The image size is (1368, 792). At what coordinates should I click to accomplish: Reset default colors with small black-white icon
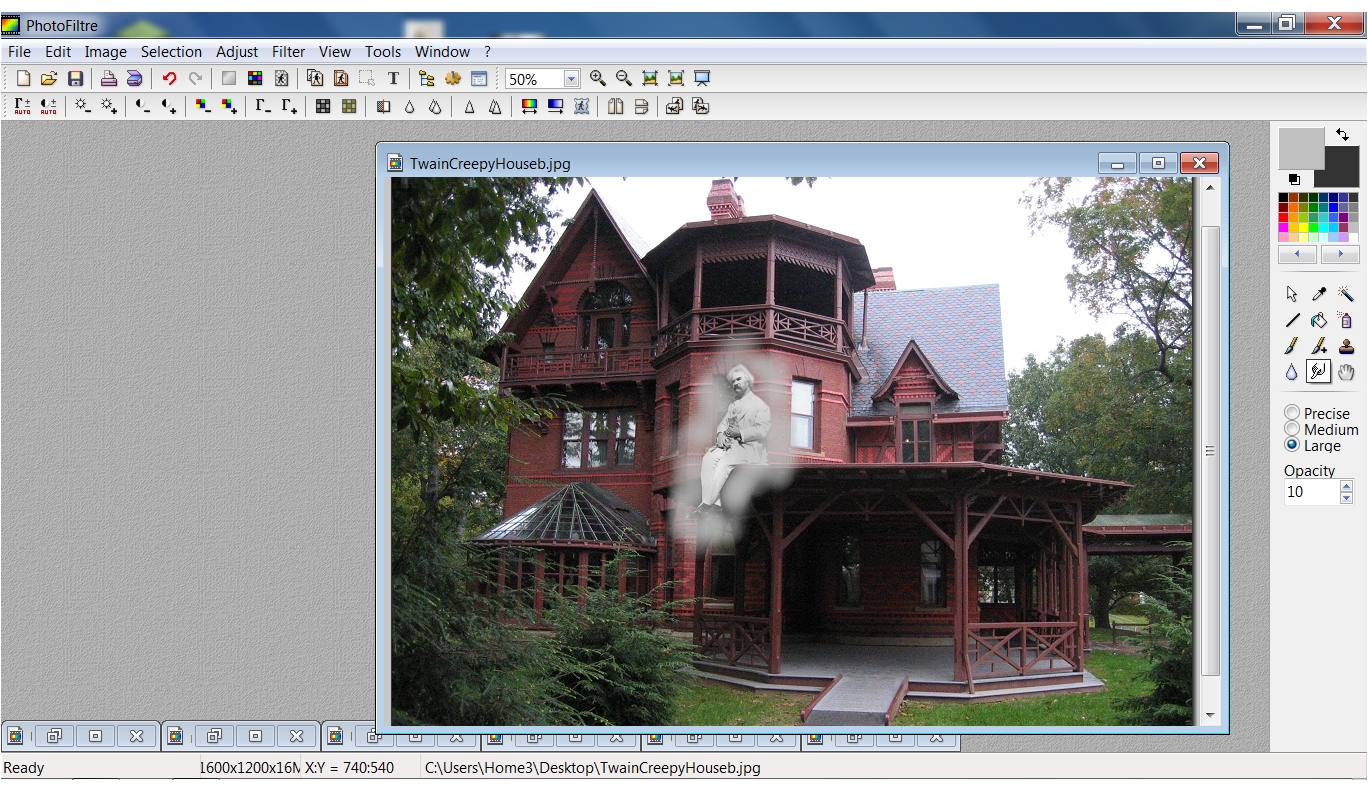(x=1294, y=180)
